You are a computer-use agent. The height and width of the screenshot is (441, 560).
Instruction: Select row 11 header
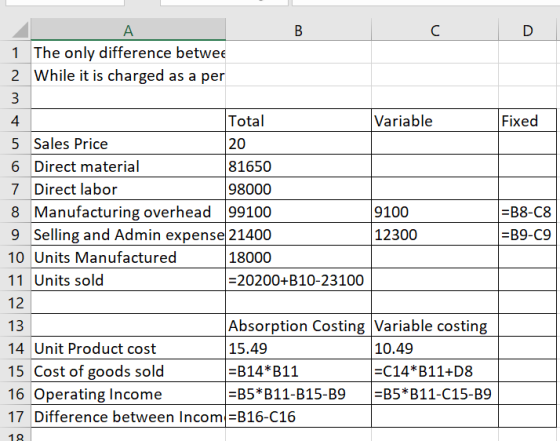click(x=15, y=280)
